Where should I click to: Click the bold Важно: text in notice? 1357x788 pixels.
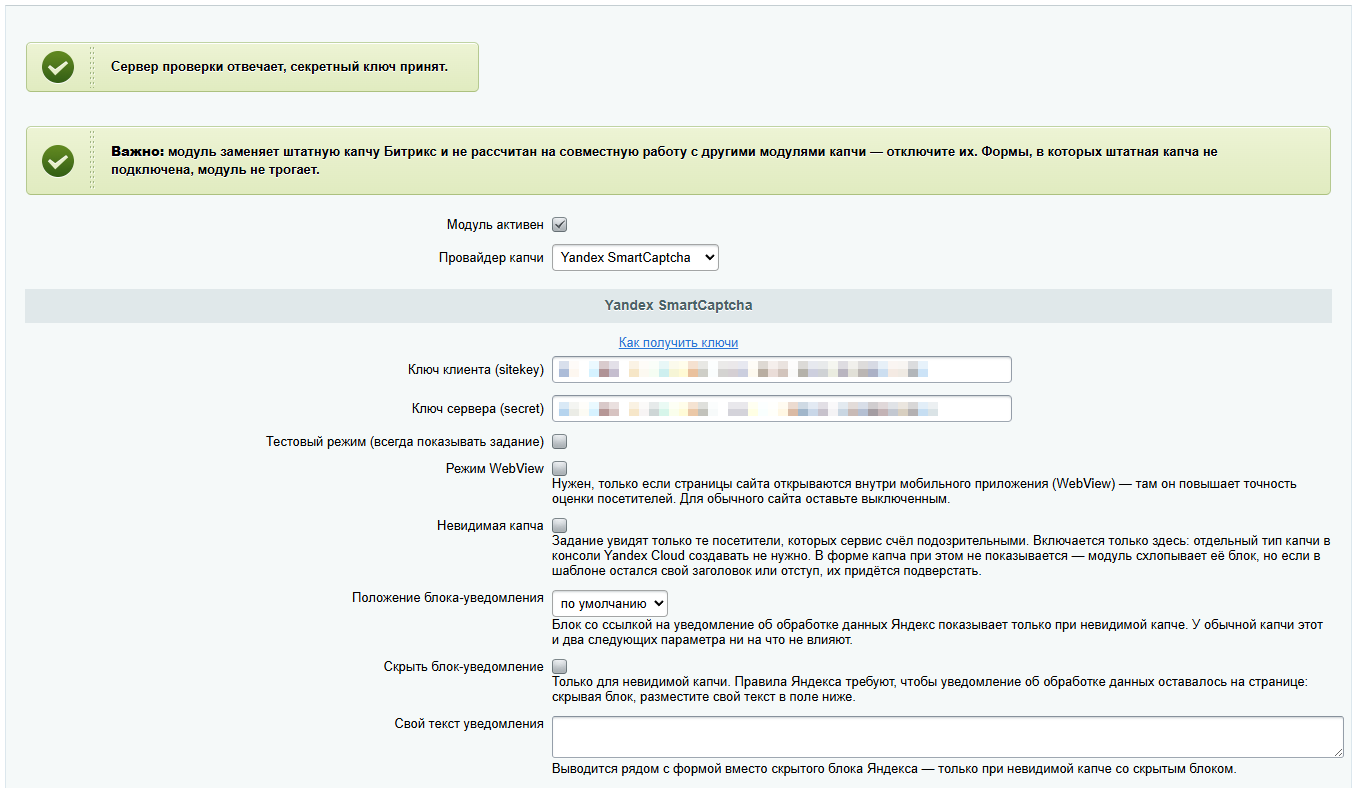coord(137,152)
